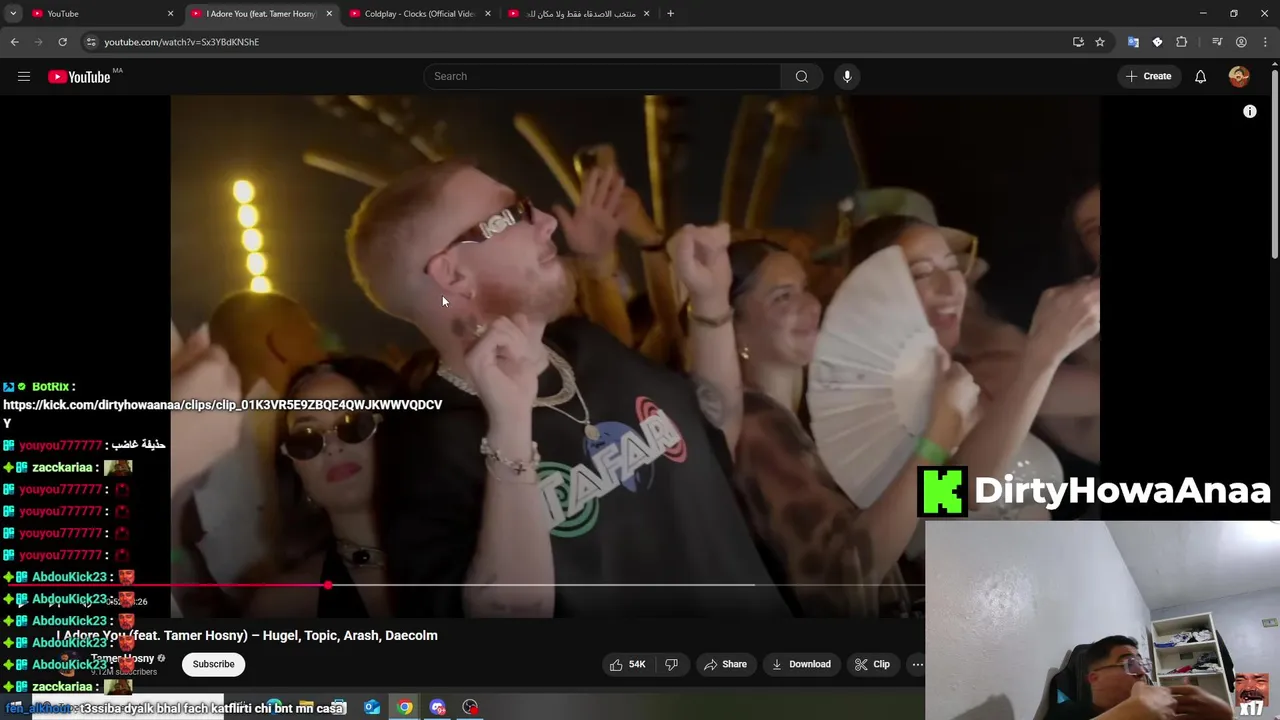Click the page vertical scrollbar thumb
This screenshot has width=1280, height=720.
point(1274,165)
